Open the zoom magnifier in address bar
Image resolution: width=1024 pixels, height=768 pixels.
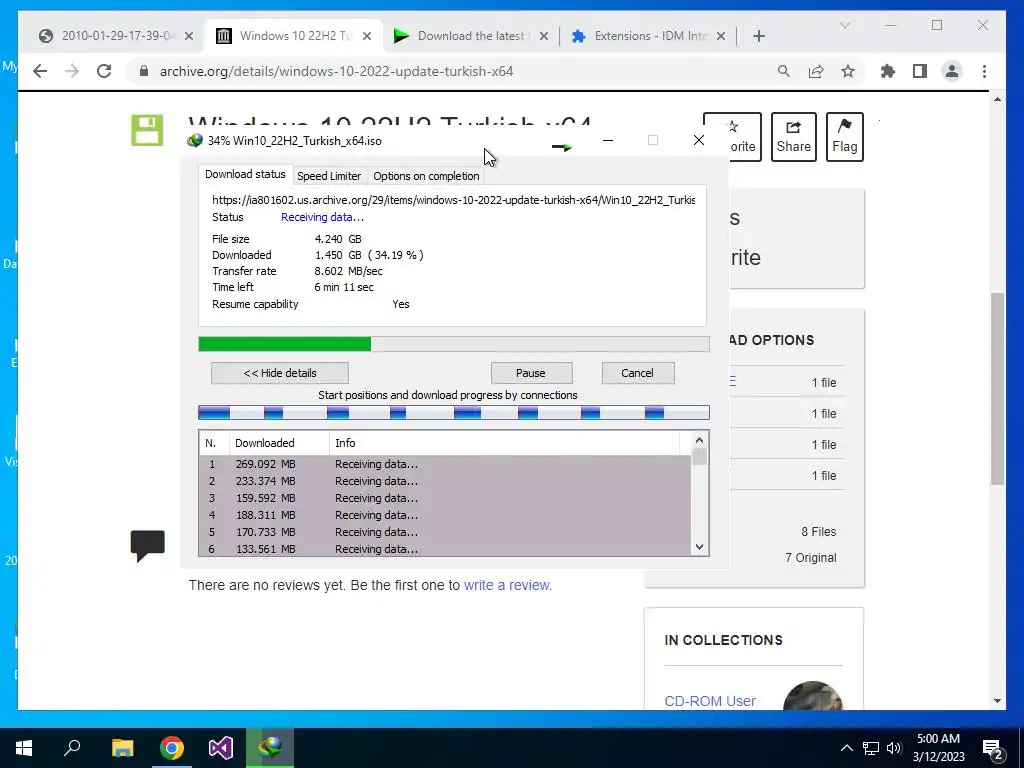(784, 71)
